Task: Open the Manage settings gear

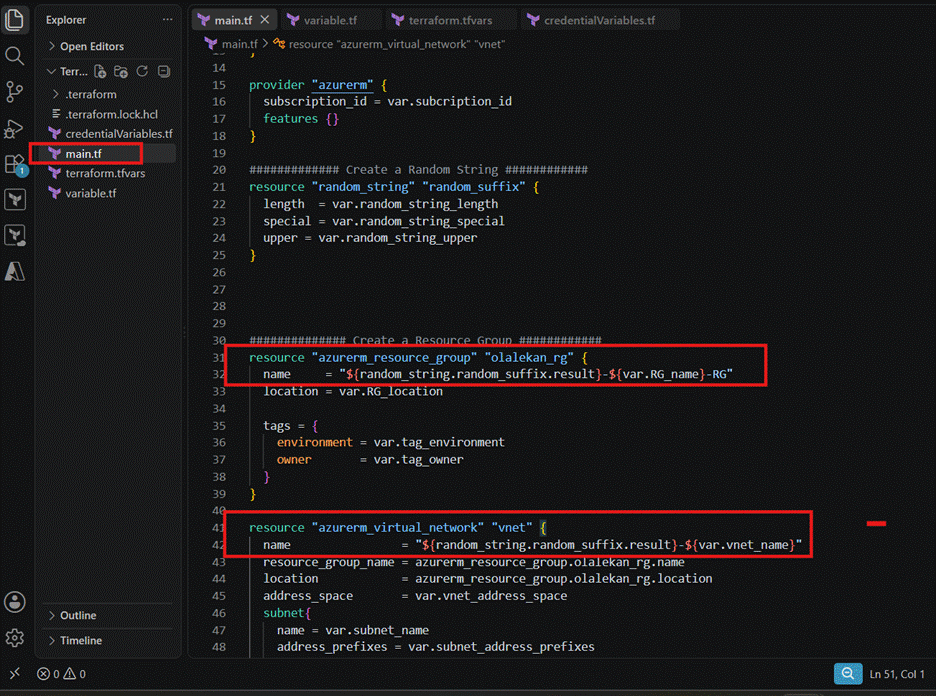Action: 15,638
